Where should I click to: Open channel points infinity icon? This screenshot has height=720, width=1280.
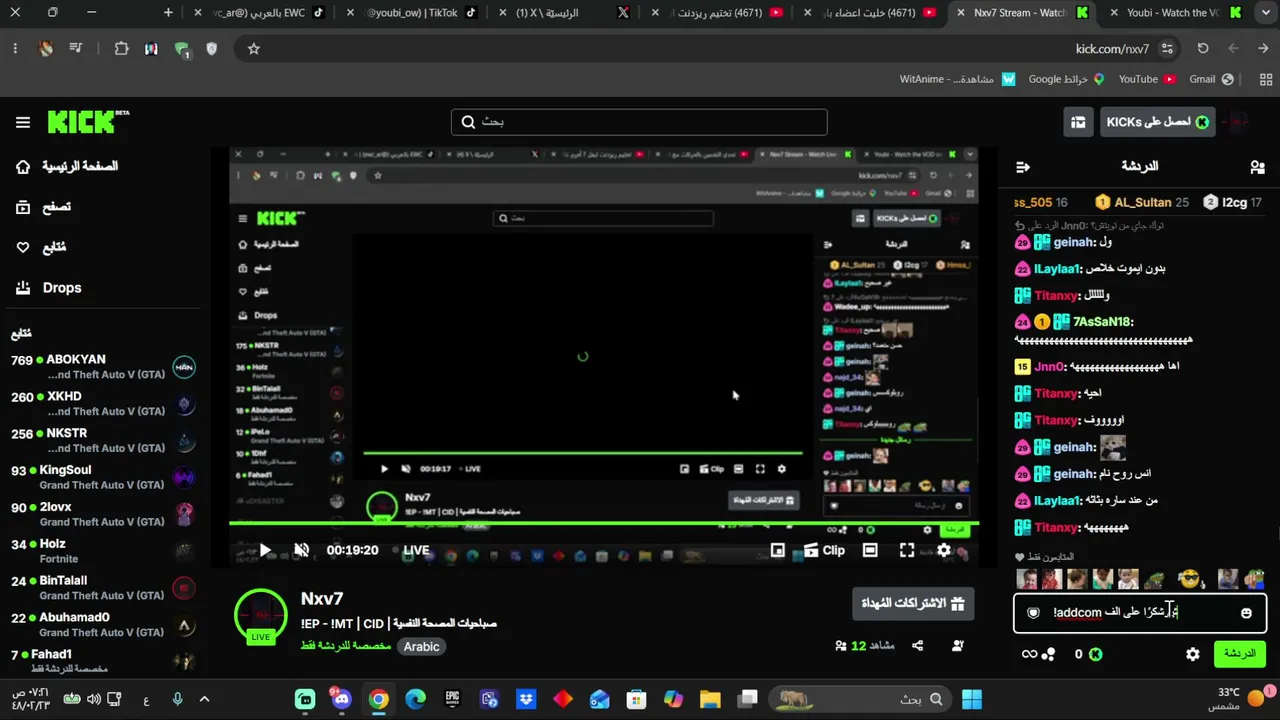pyautogui.click(x=1029, y=654)
